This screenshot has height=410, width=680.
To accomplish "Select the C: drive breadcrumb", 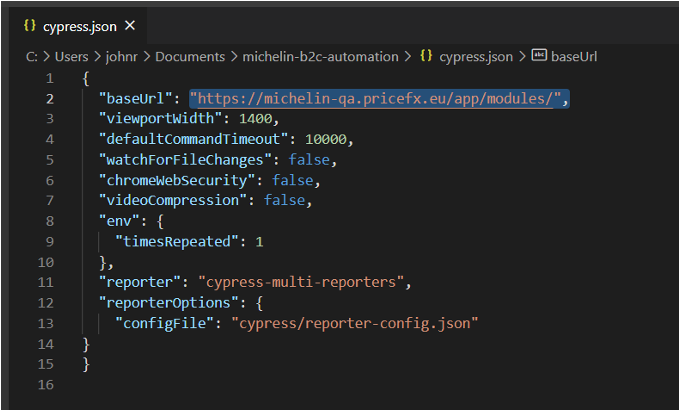I will [32, 56].
